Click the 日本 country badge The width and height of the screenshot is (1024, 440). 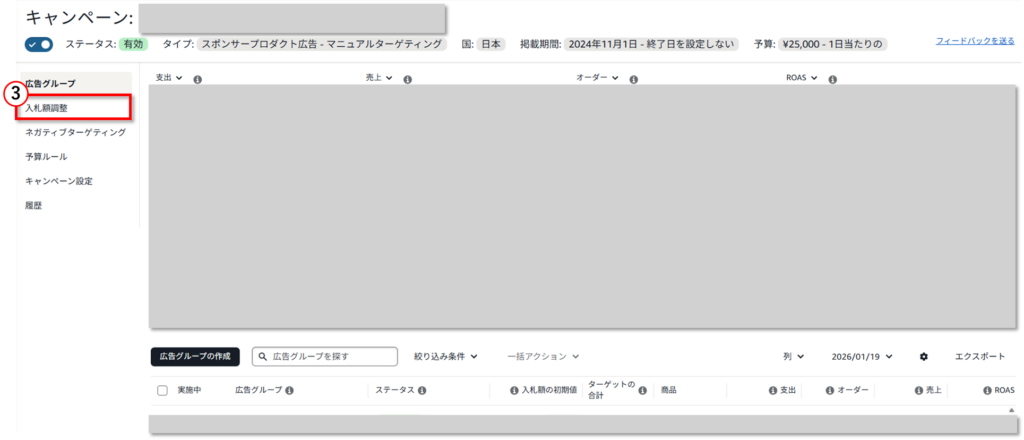[x=490, y=44]
